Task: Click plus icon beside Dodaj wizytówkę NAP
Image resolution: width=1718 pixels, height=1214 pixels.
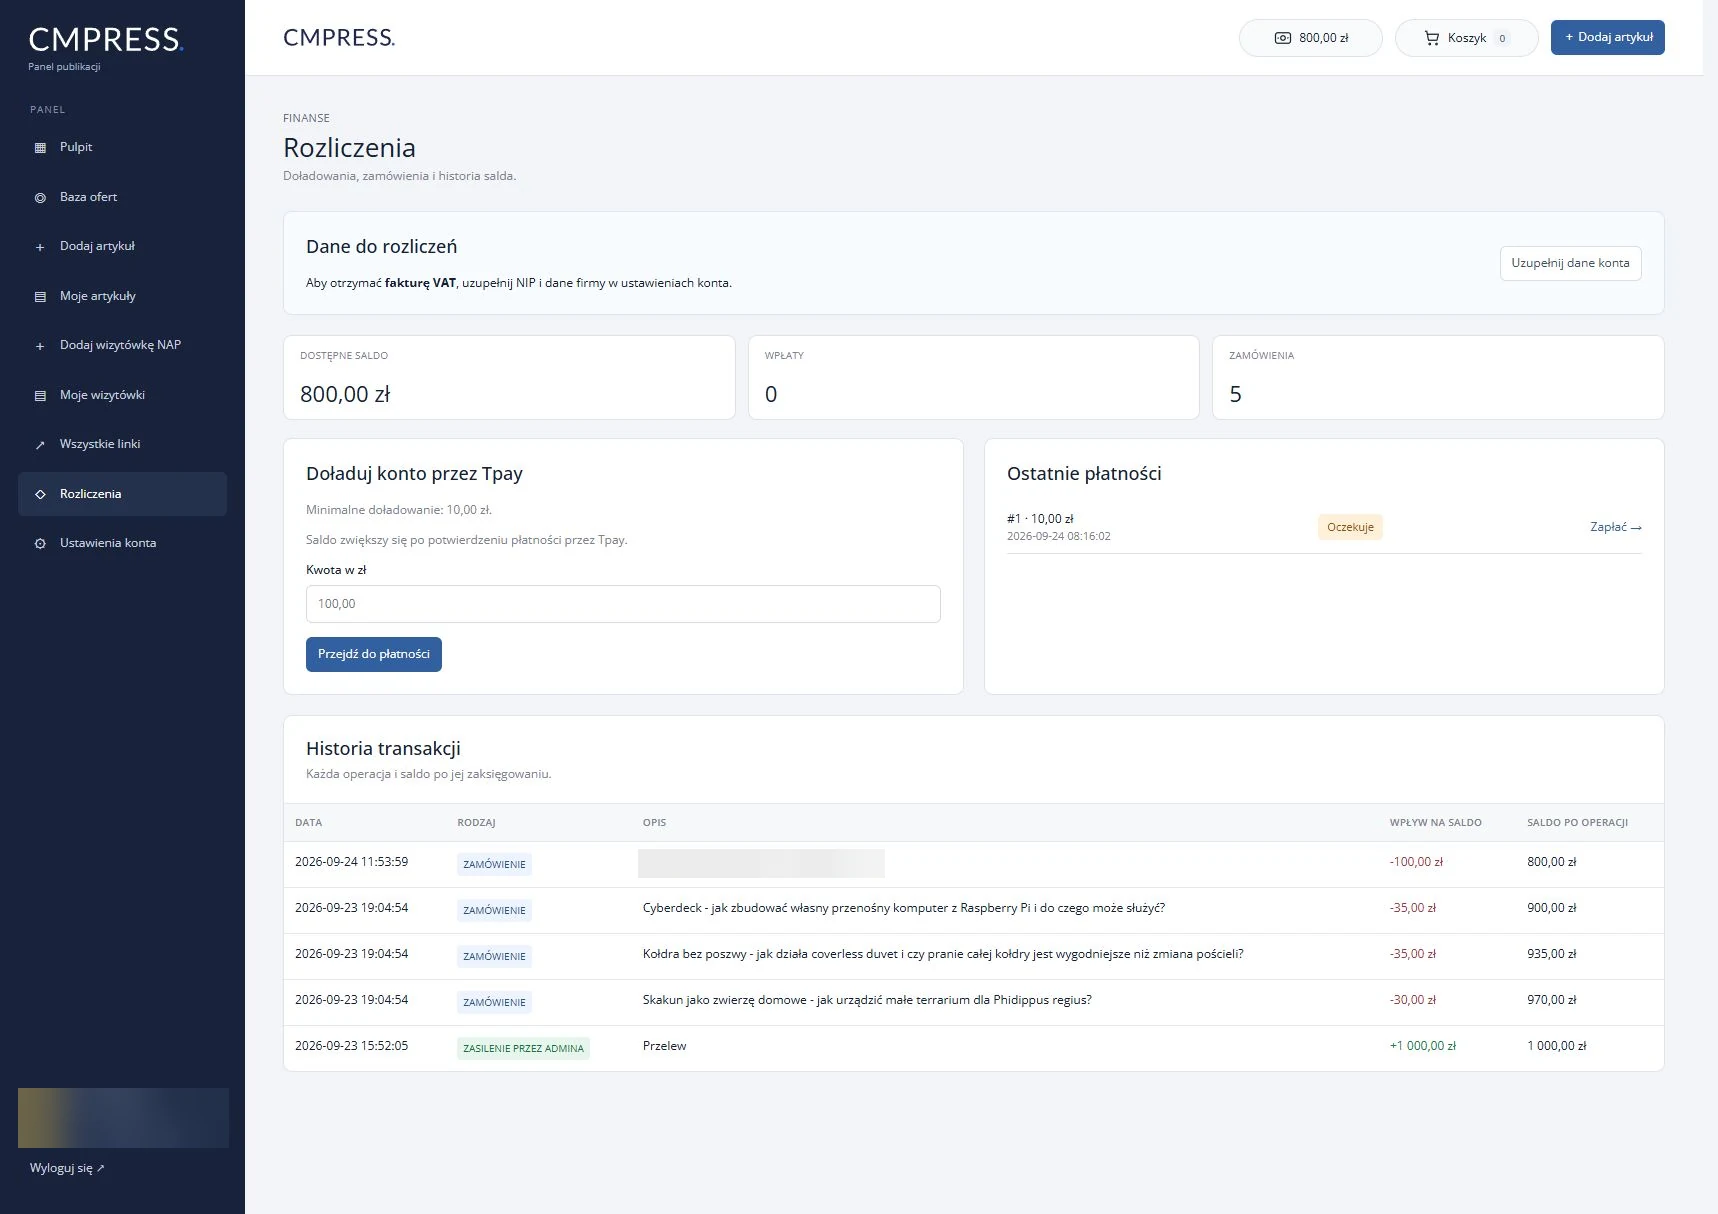Action: pyautogui.click(x=40, y=346)
